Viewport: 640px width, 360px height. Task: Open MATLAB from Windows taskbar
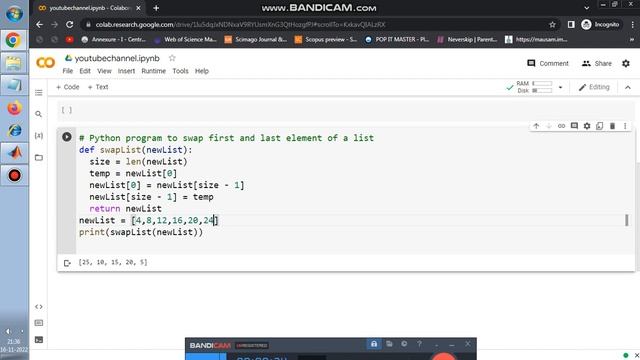coord(15,153)
